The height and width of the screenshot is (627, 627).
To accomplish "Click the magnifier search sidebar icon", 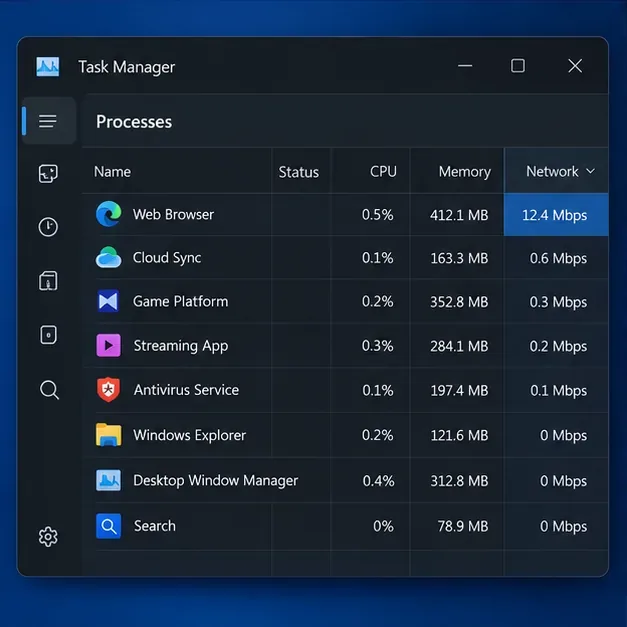I will pos(49,390).
